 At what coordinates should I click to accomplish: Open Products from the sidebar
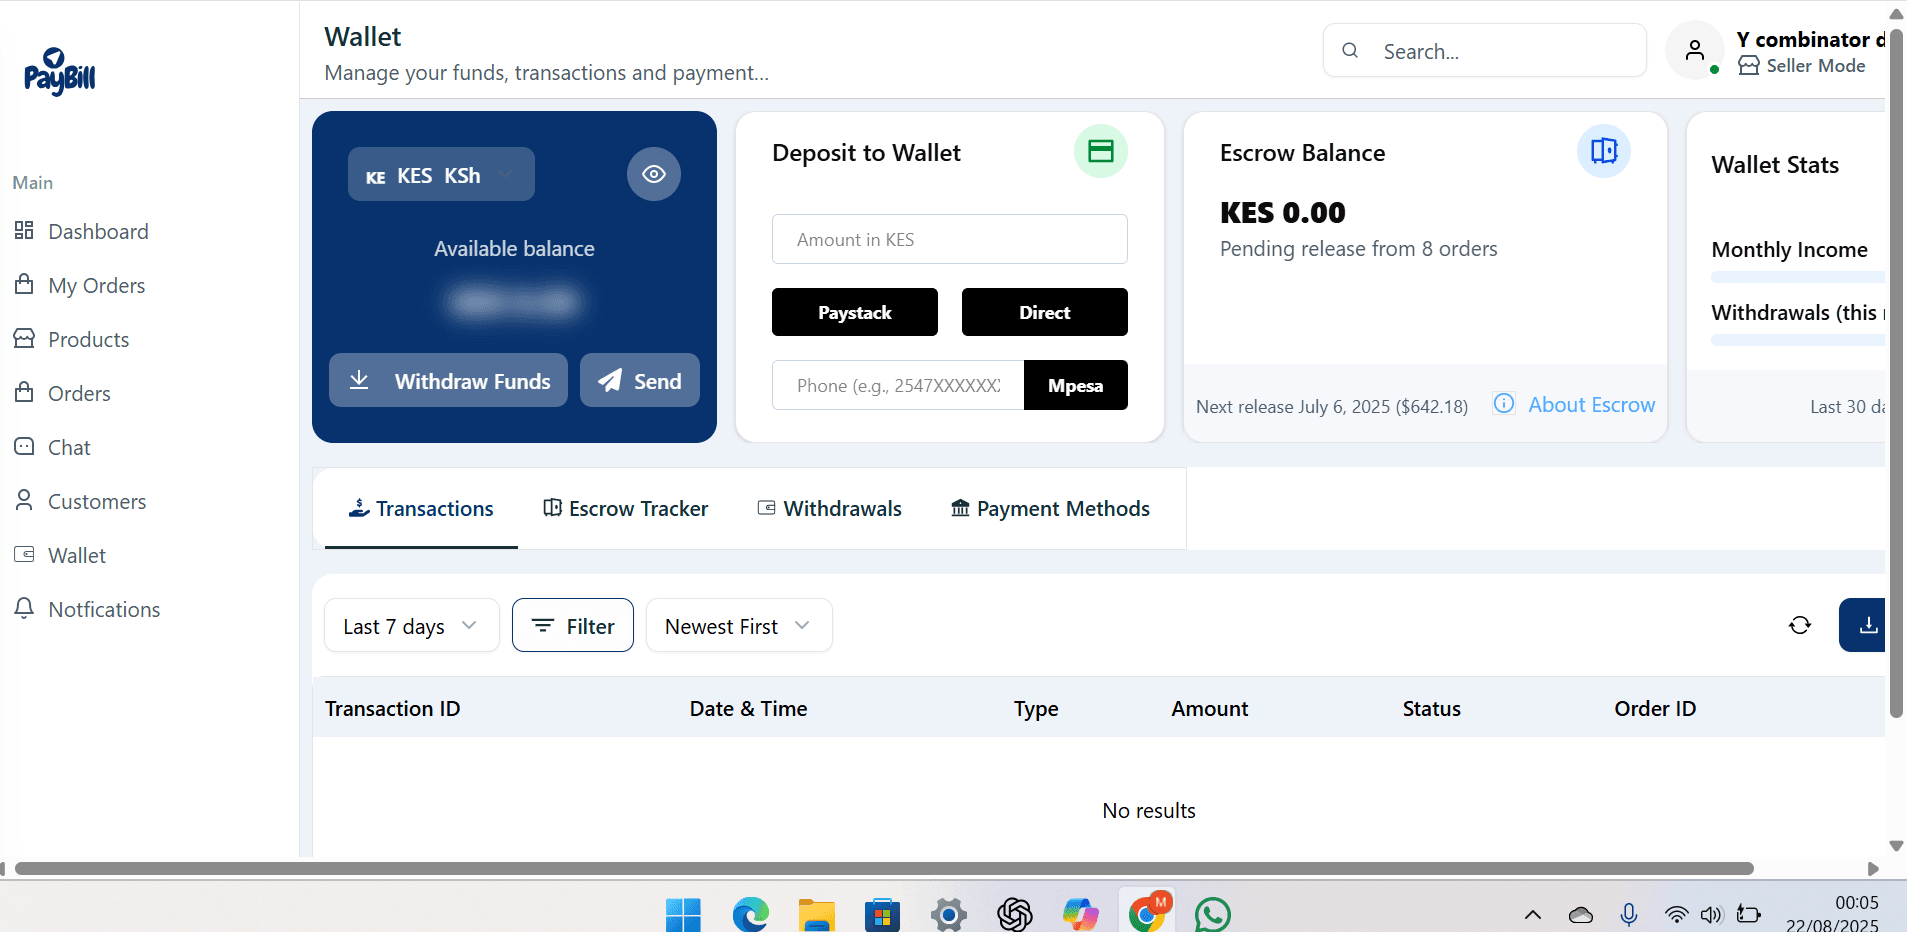tap(88, 339)
